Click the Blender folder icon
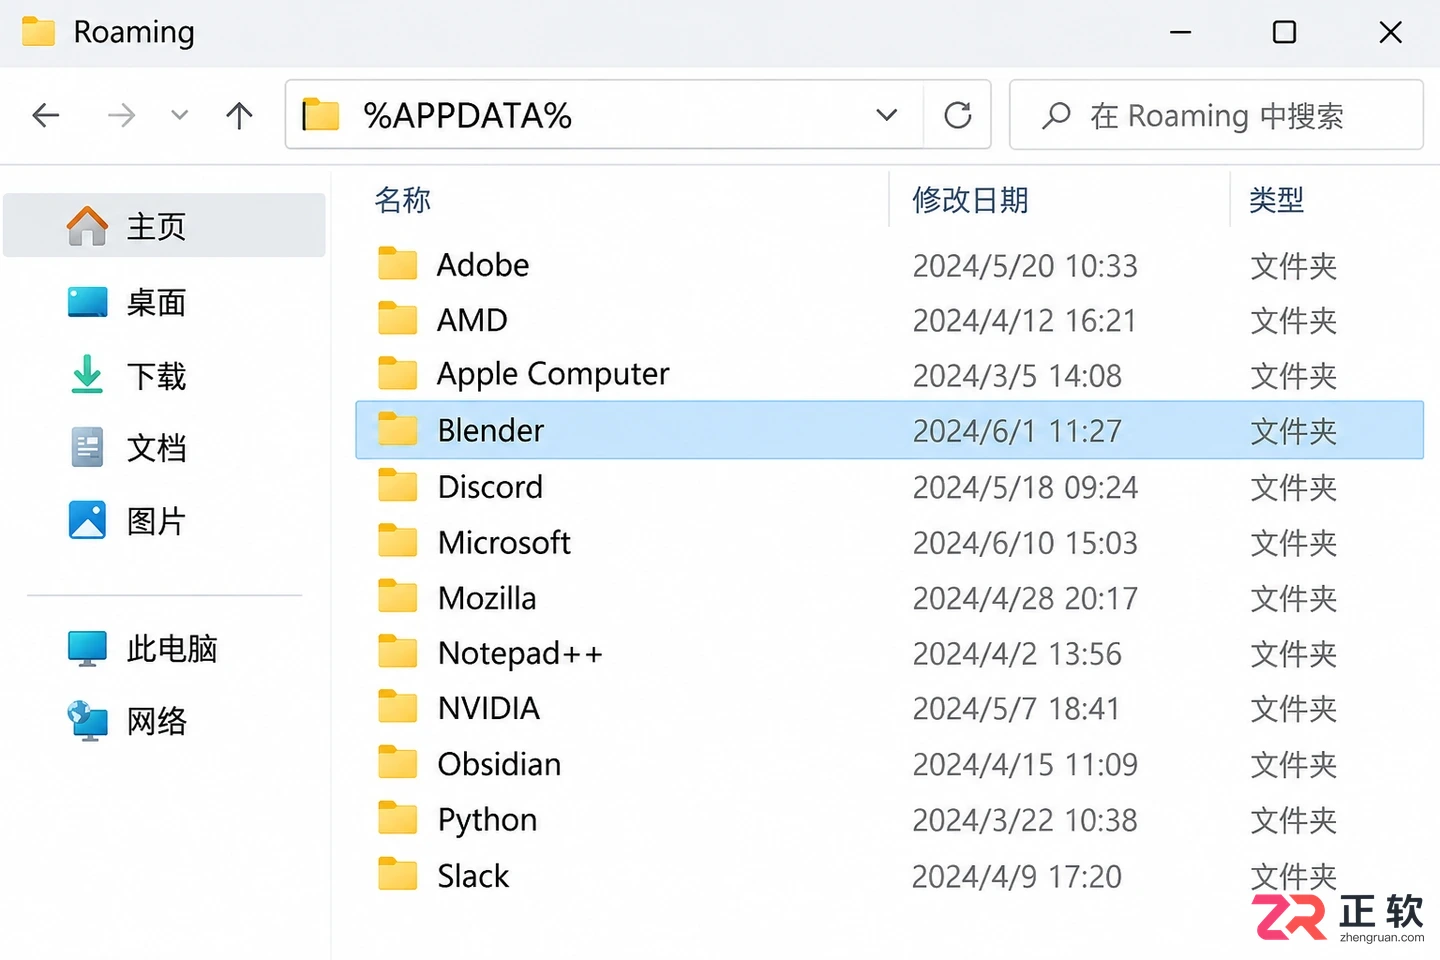The width and height of the screenshot is (1440, 960). click(x=398, y=430)
